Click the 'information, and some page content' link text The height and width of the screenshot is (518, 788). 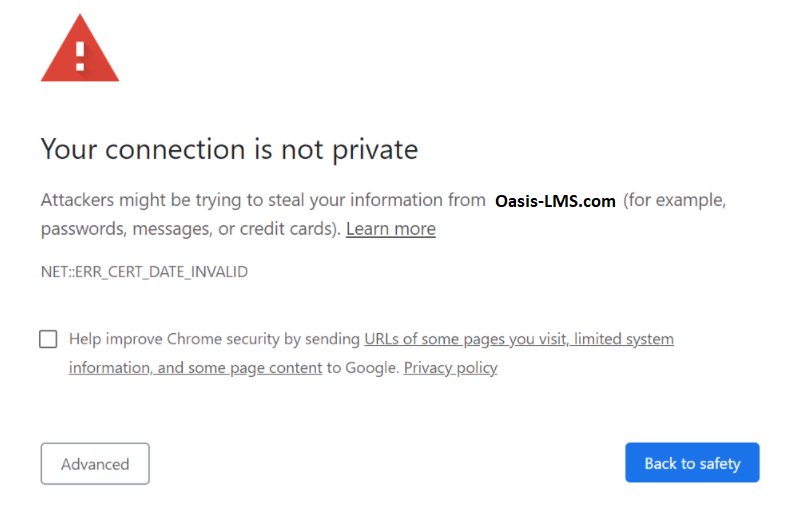[195, 368]
